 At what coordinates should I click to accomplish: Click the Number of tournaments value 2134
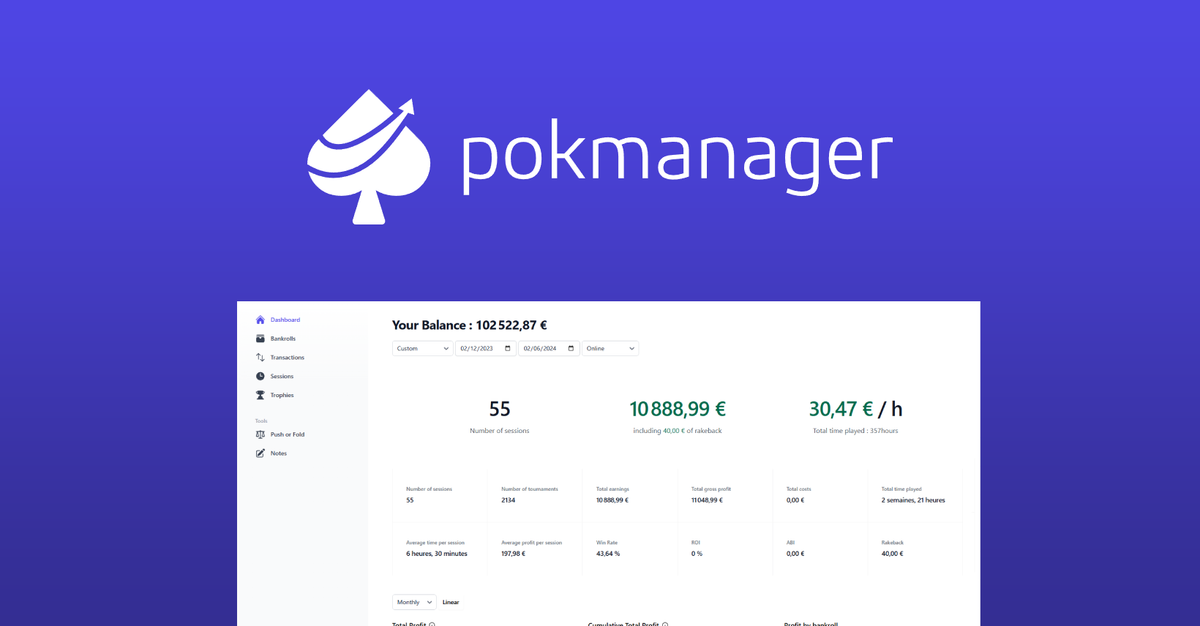(508, 500)
